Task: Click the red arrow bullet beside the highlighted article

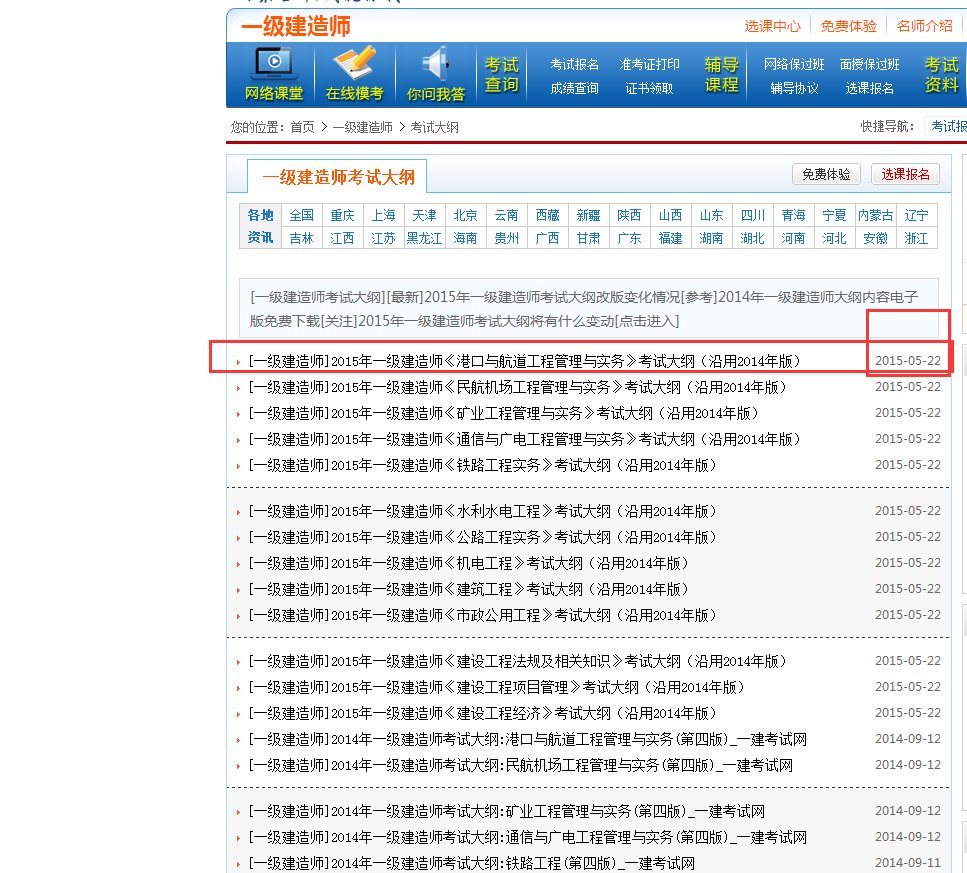Action: pos(238,359)
